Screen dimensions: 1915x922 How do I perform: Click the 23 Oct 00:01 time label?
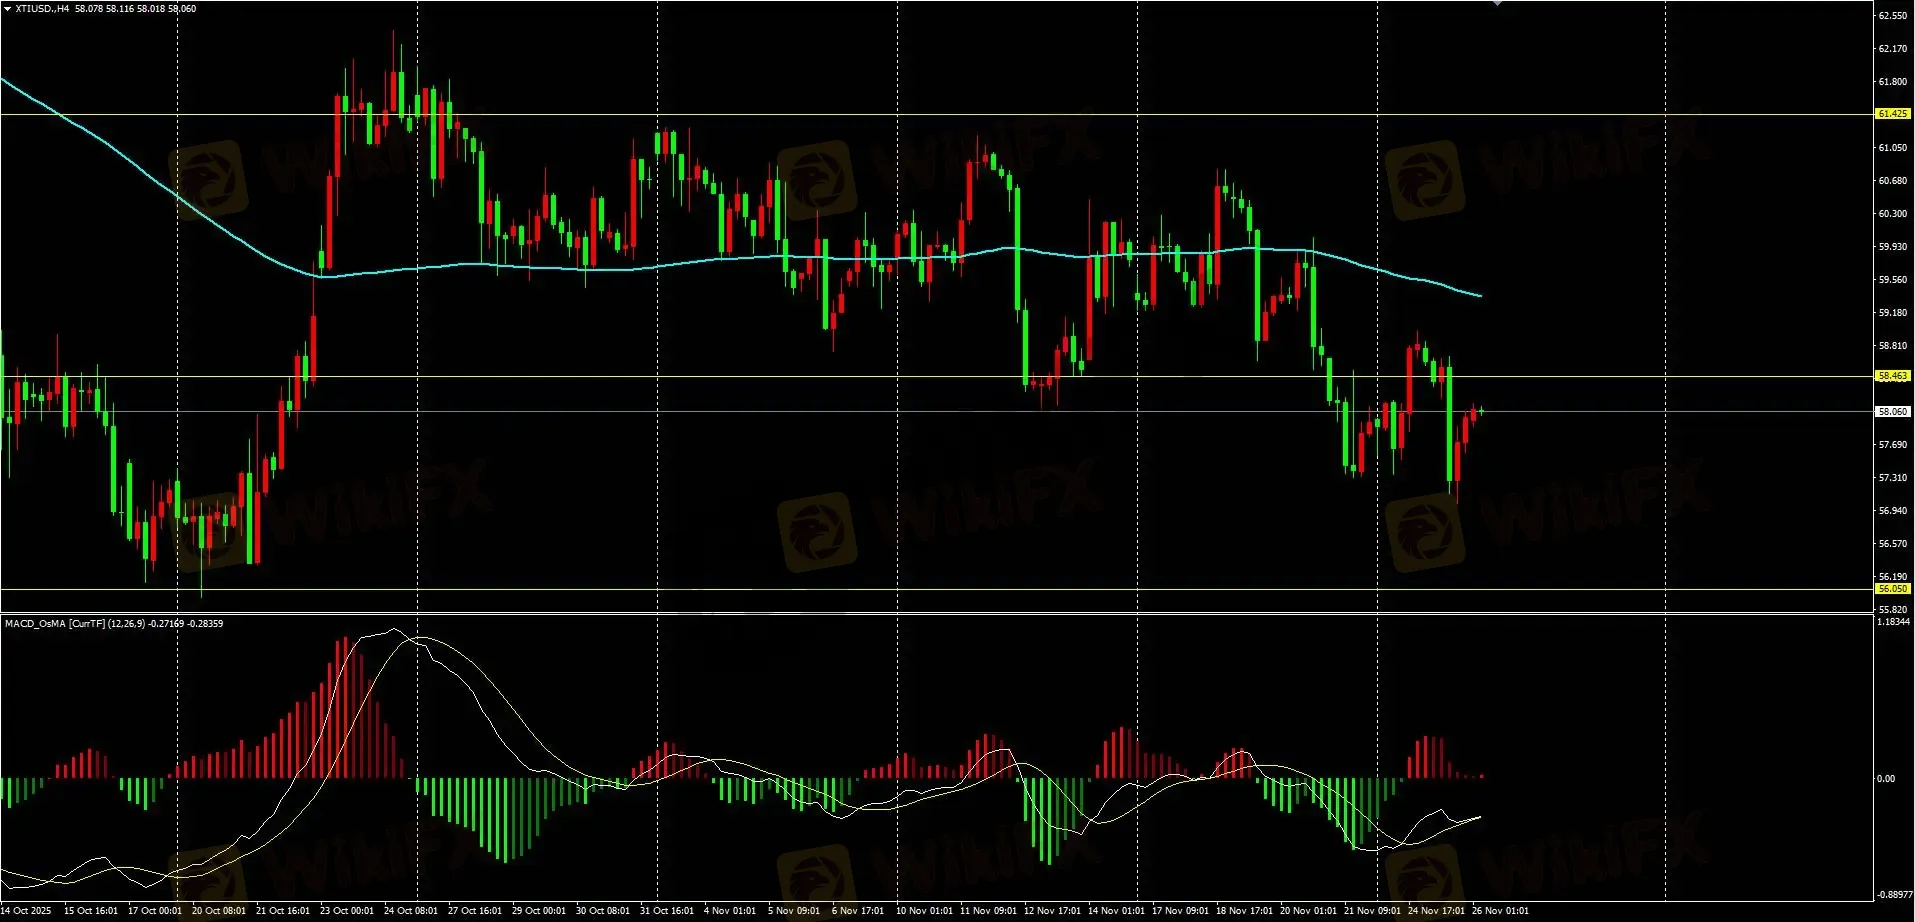coord(347,911)
